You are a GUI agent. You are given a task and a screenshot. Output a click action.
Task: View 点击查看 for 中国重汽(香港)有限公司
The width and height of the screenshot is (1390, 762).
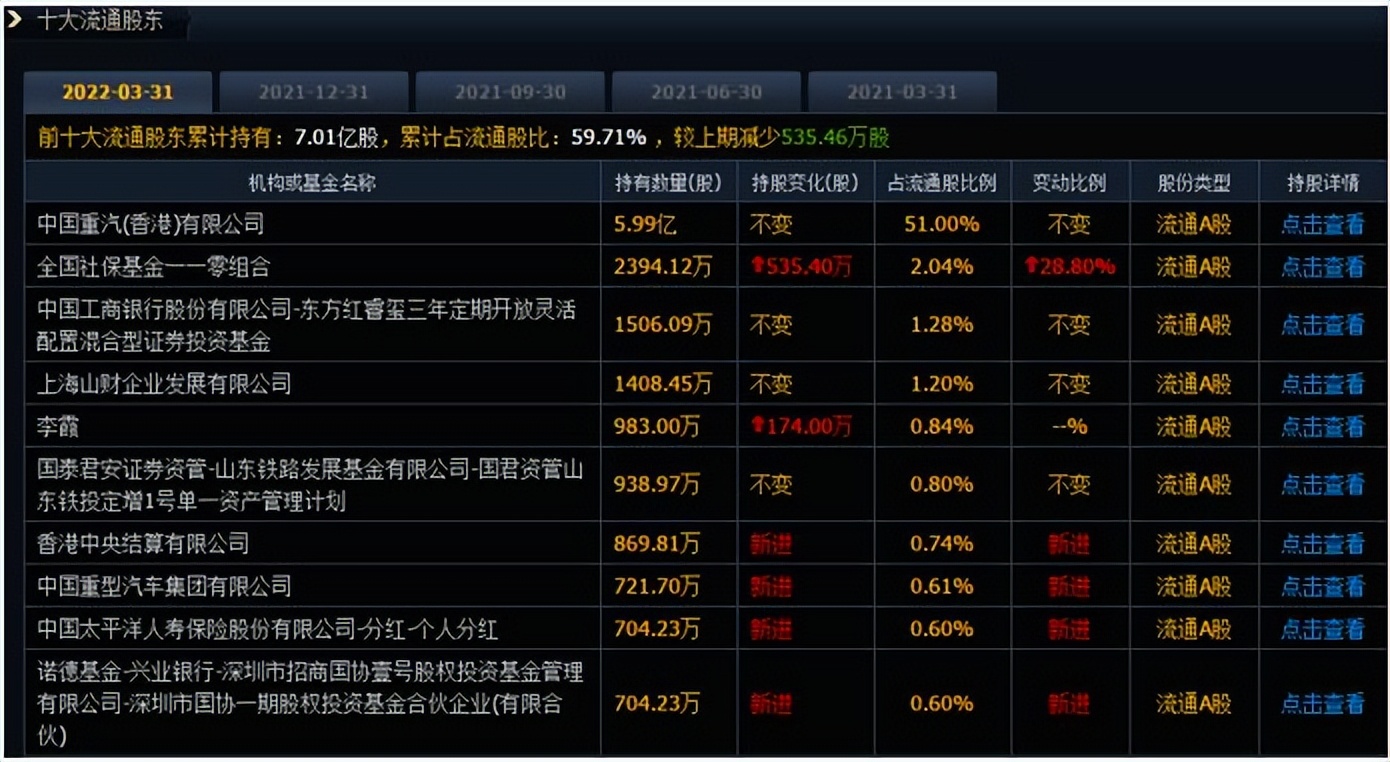coord(1322,224)
